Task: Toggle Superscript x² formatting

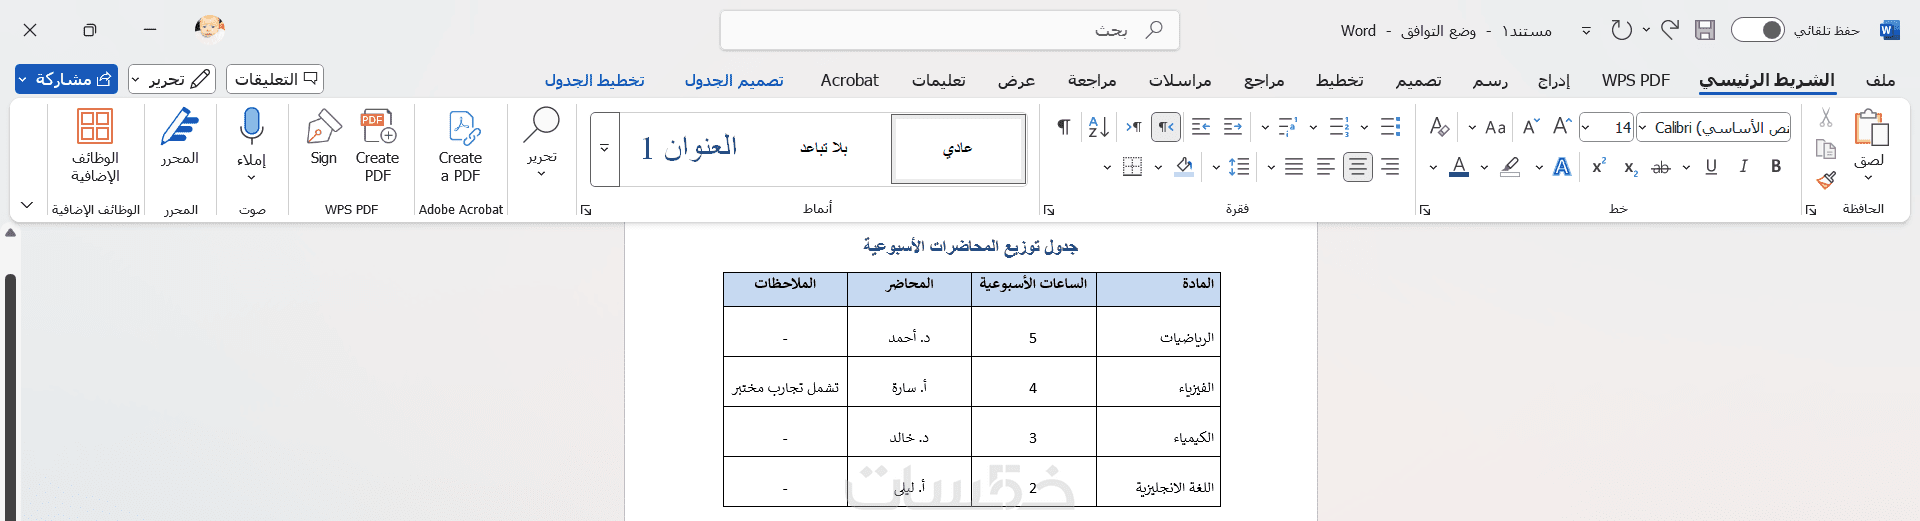Action: point(1598,166)
